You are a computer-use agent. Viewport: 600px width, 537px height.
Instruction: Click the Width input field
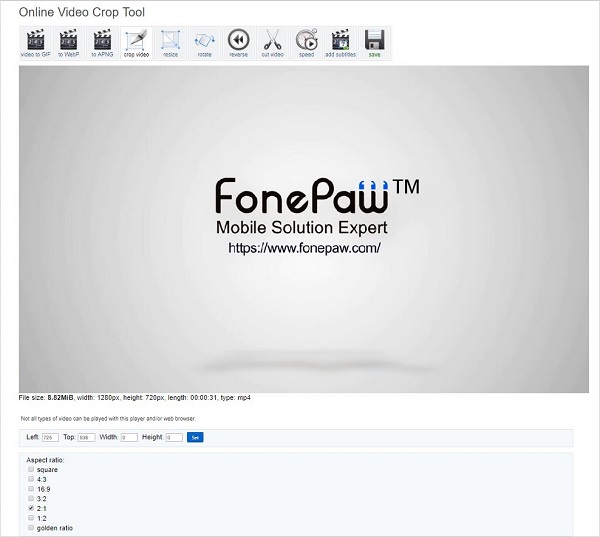click(129, 437)
